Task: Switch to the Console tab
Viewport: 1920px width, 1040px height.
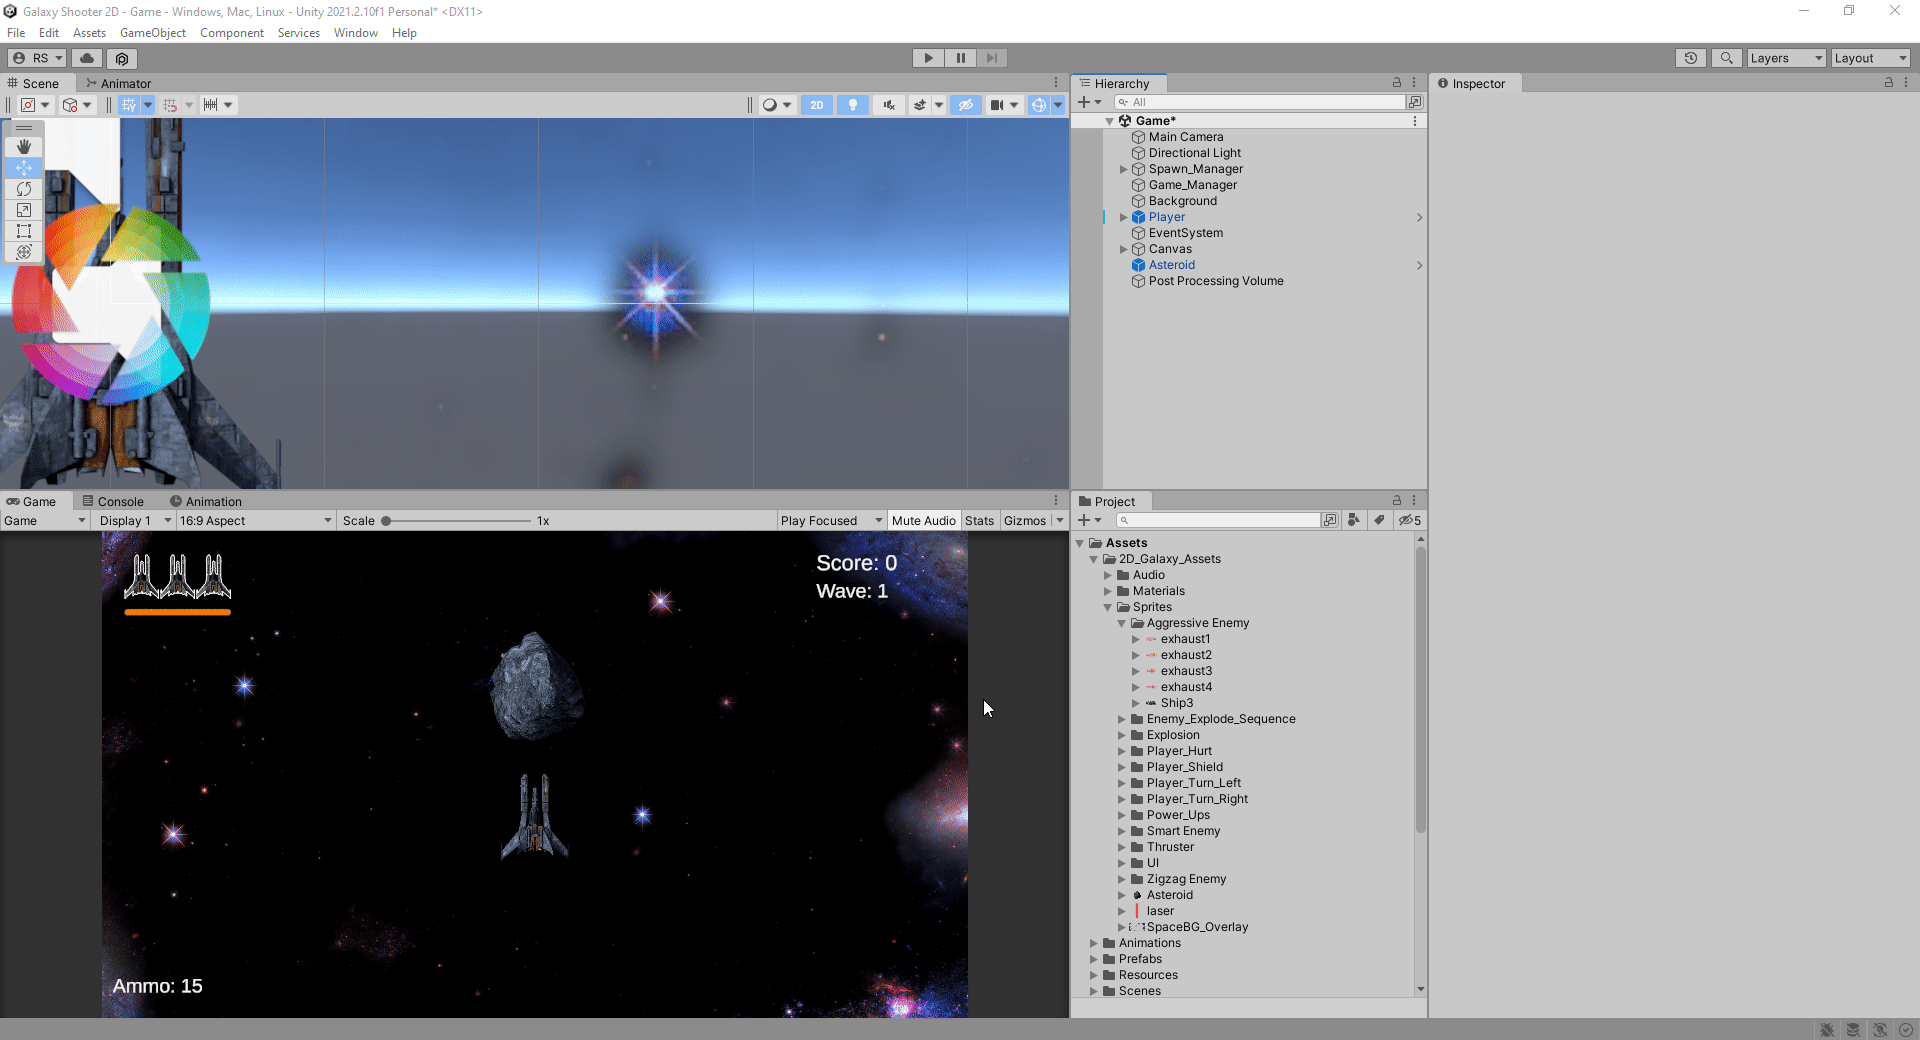Action: (x=113, y=501)
